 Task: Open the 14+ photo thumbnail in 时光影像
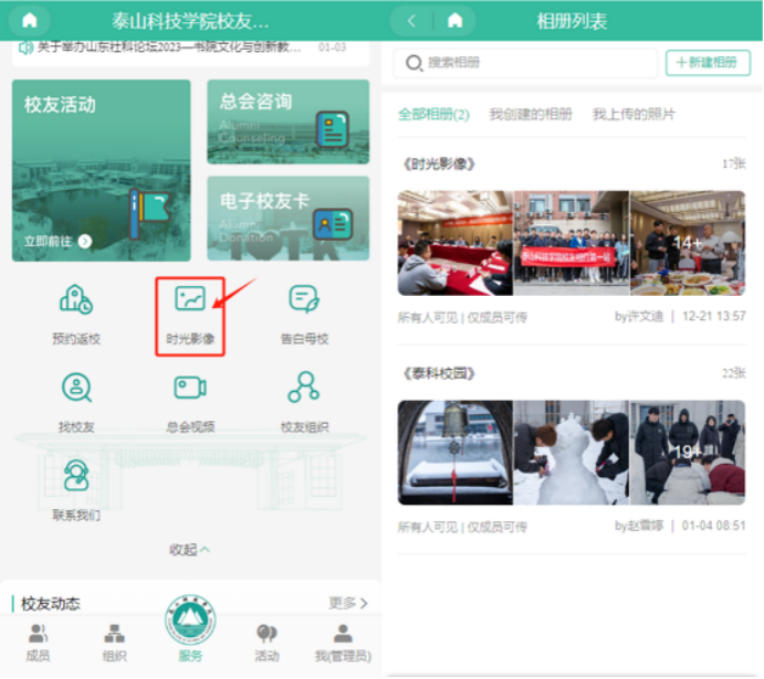click(x=687, y=243)
